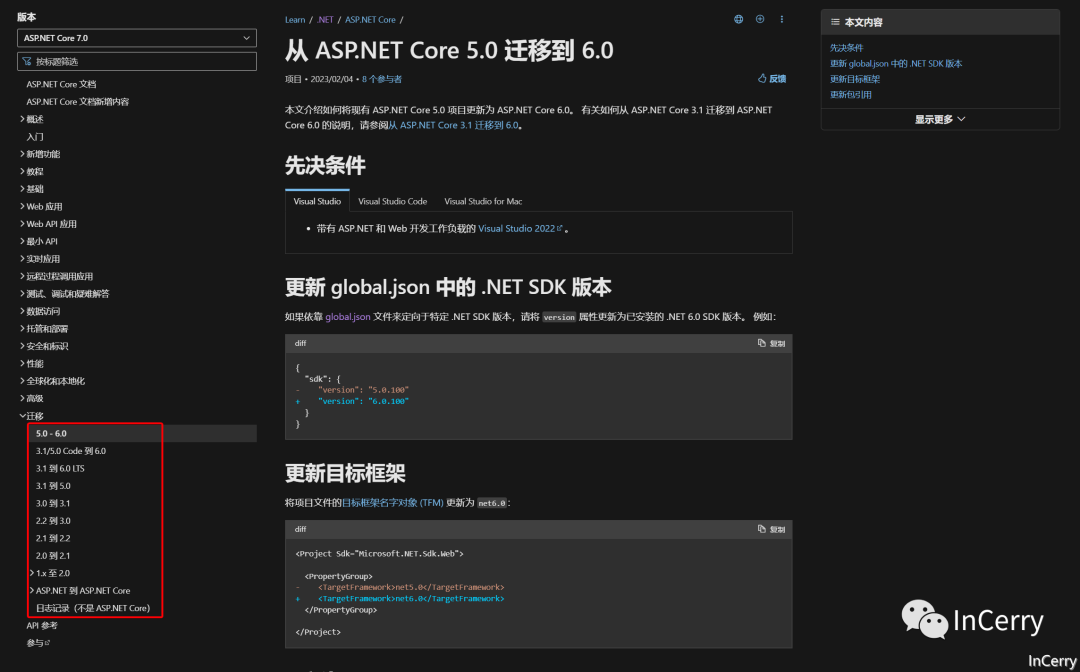Screen dimensions: 1080x672
Task: Collapse the 迁移 tree node
Action: point(23,416)
